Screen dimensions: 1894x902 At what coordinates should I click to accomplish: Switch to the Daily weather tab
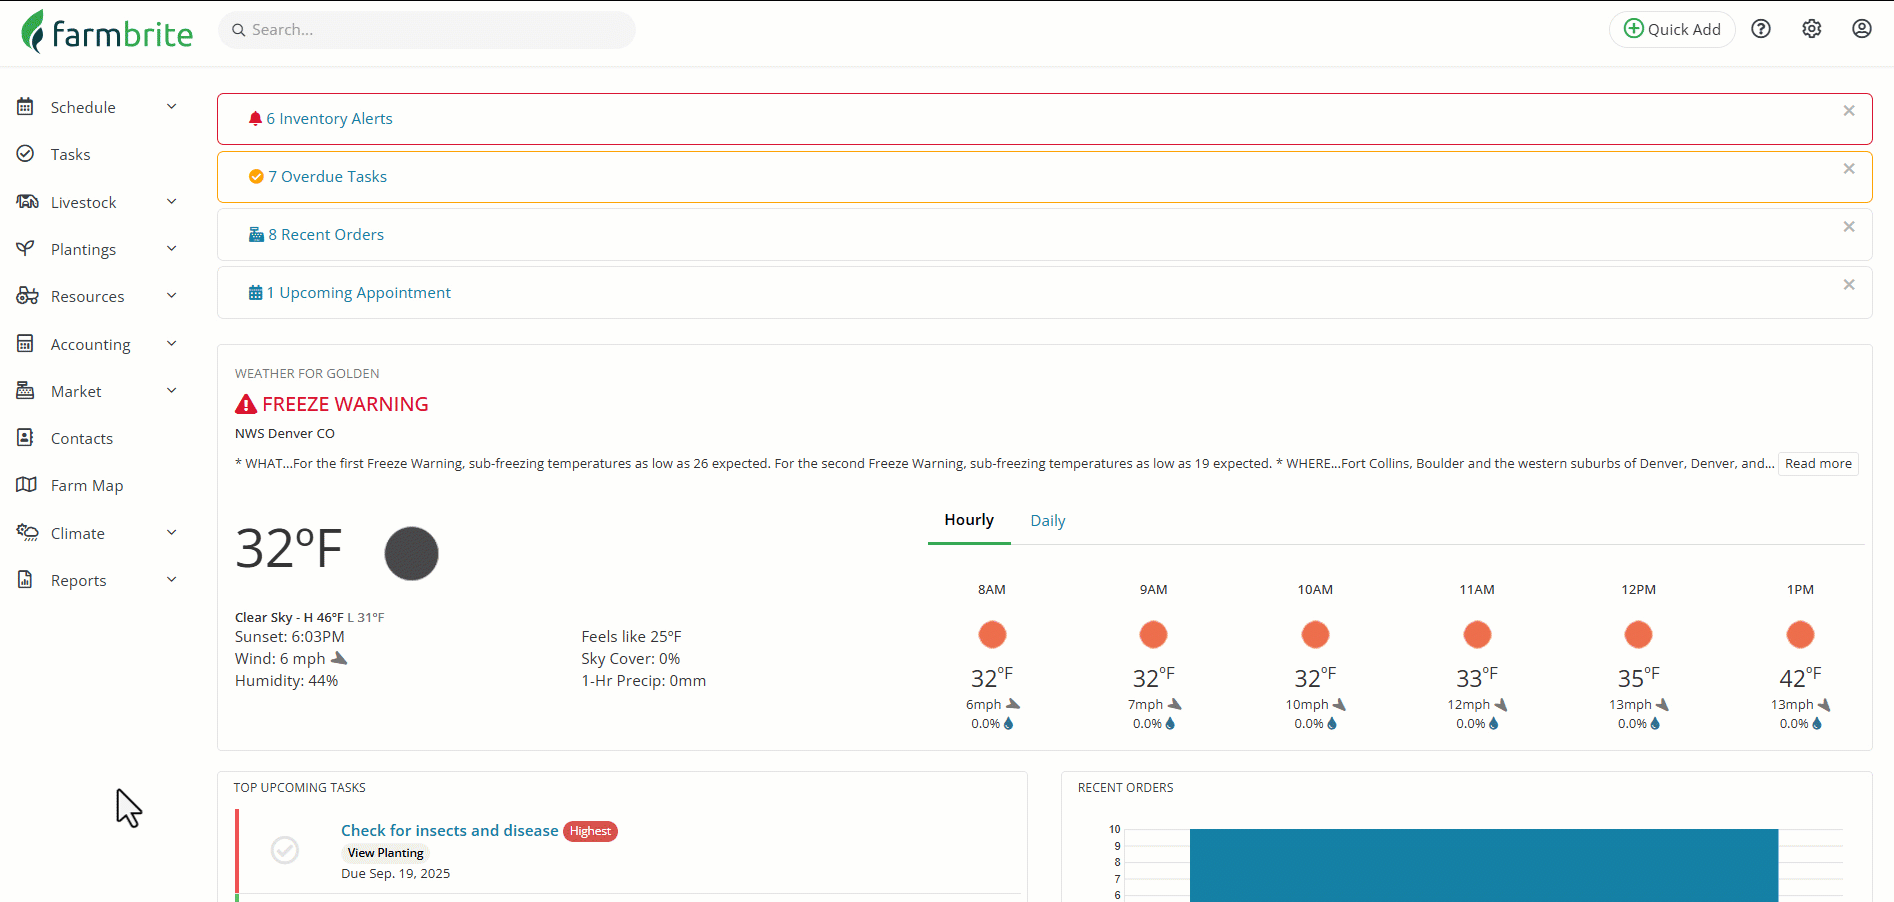point(1048,520)
